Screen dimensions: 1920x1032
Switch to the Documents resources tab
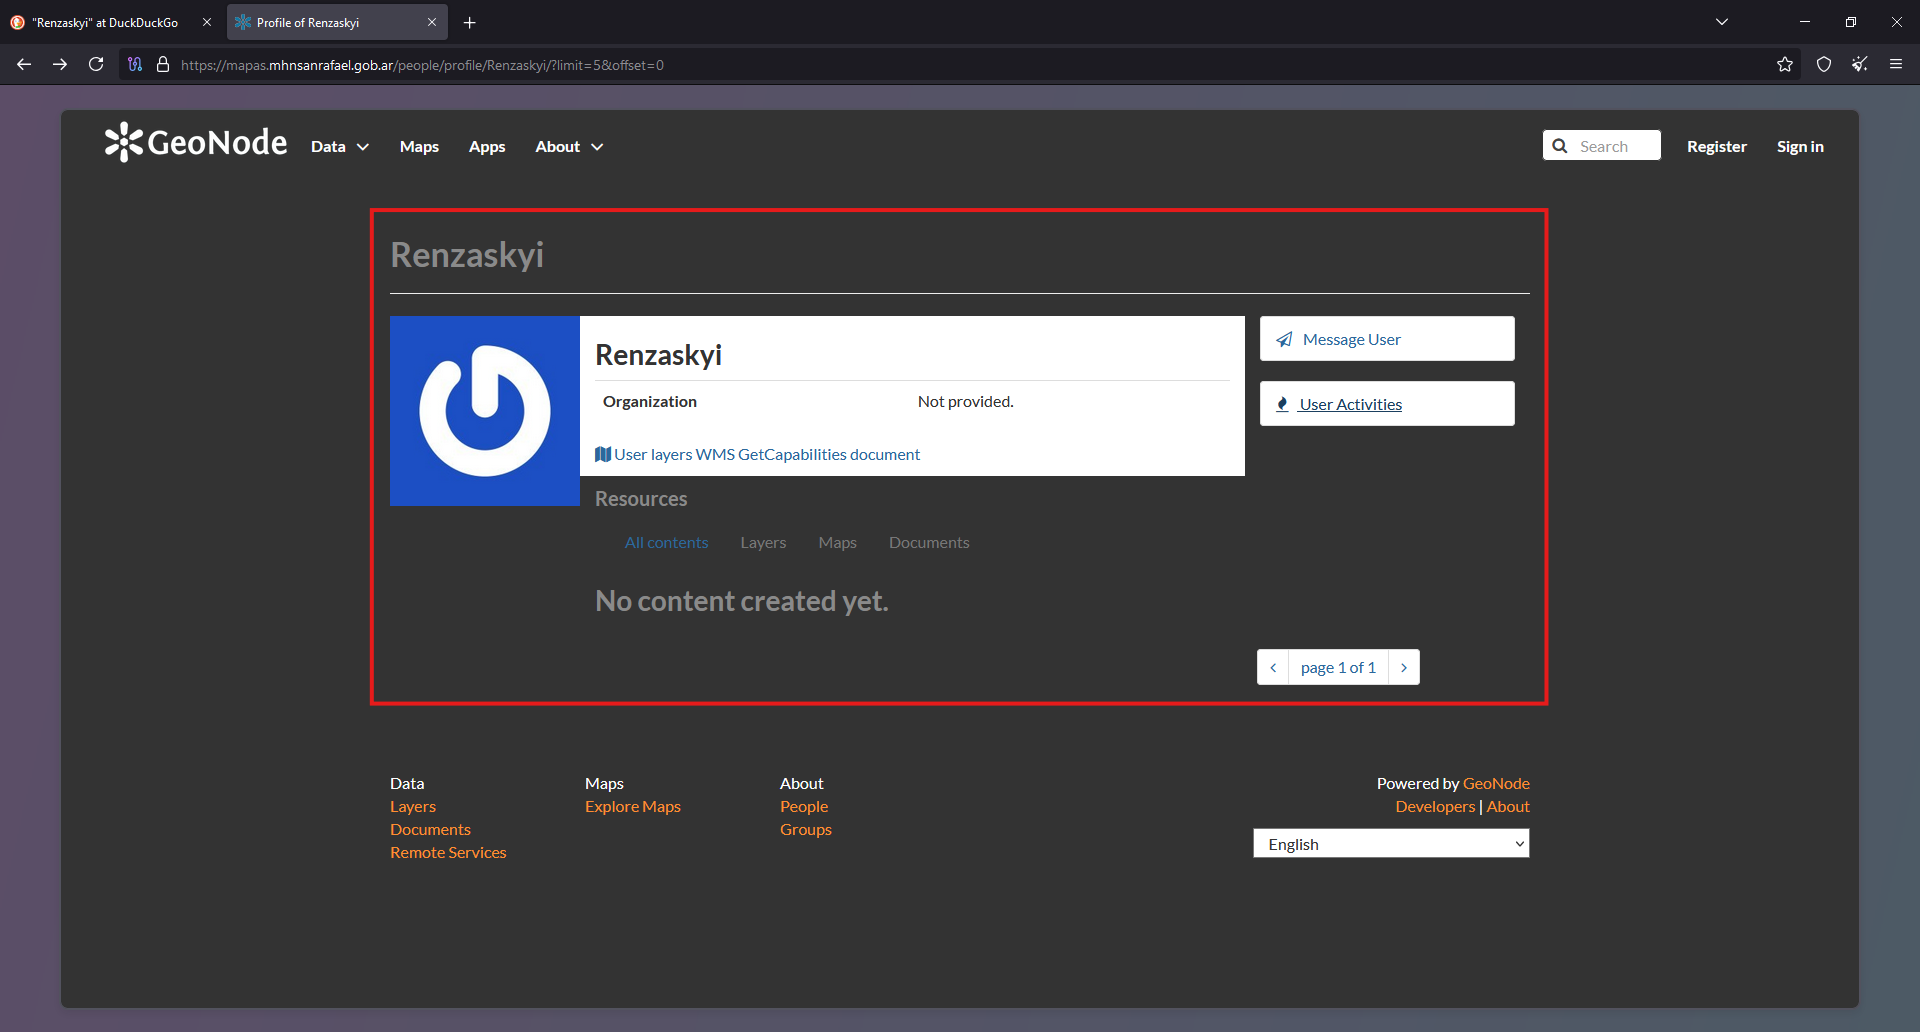click(x=929, y=542)
